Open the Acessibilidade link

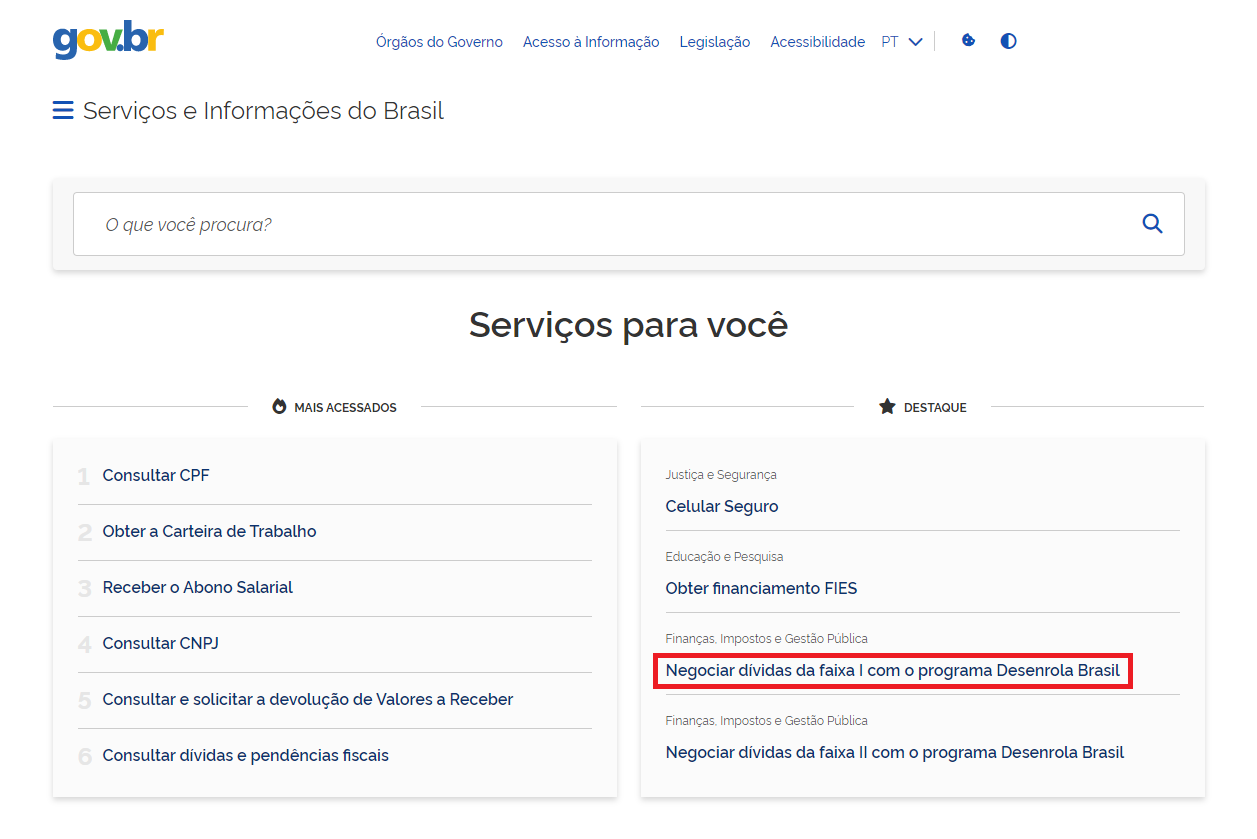pyautogui.click(x=817, y=42)
